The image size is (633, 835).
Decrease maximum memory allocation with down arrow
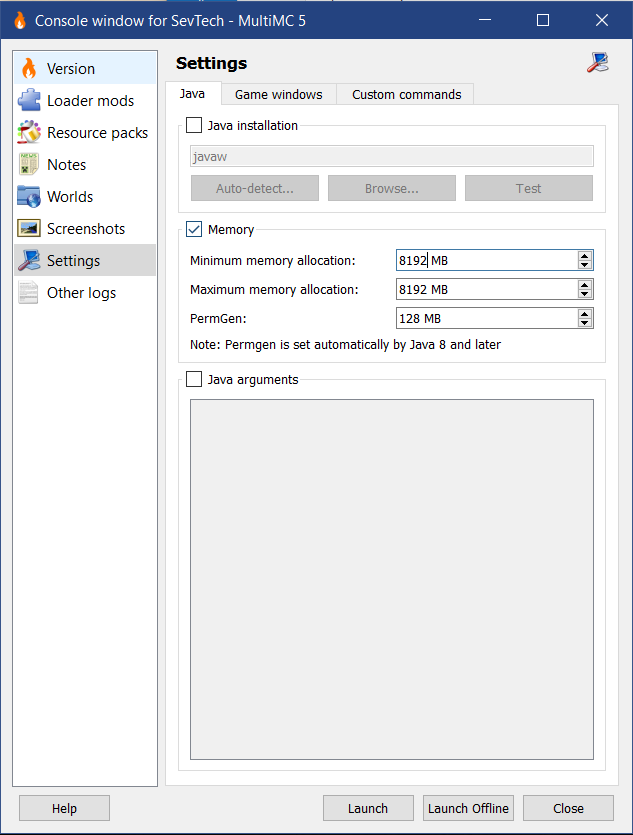(585, 294)
